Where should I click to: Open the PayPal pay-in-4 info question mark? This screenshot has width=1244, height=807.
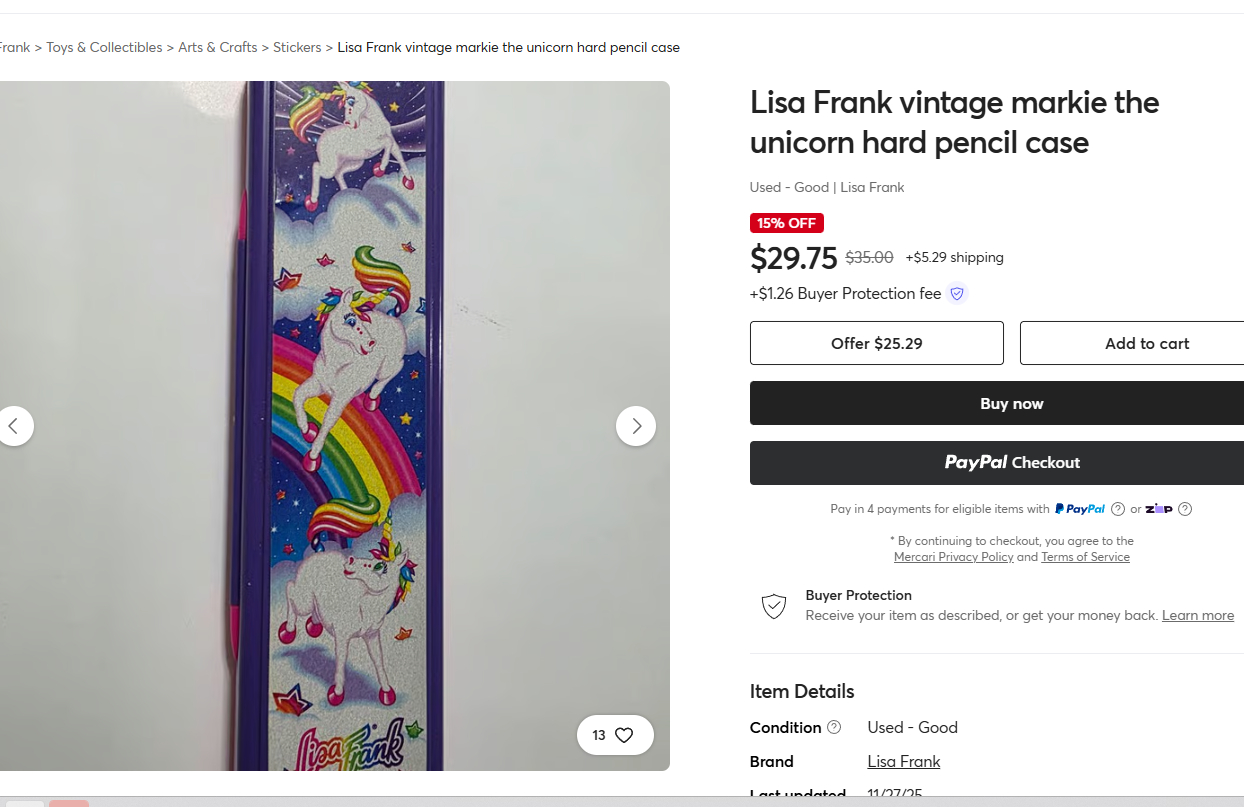pyautogui.click(x=1118, y=509)
